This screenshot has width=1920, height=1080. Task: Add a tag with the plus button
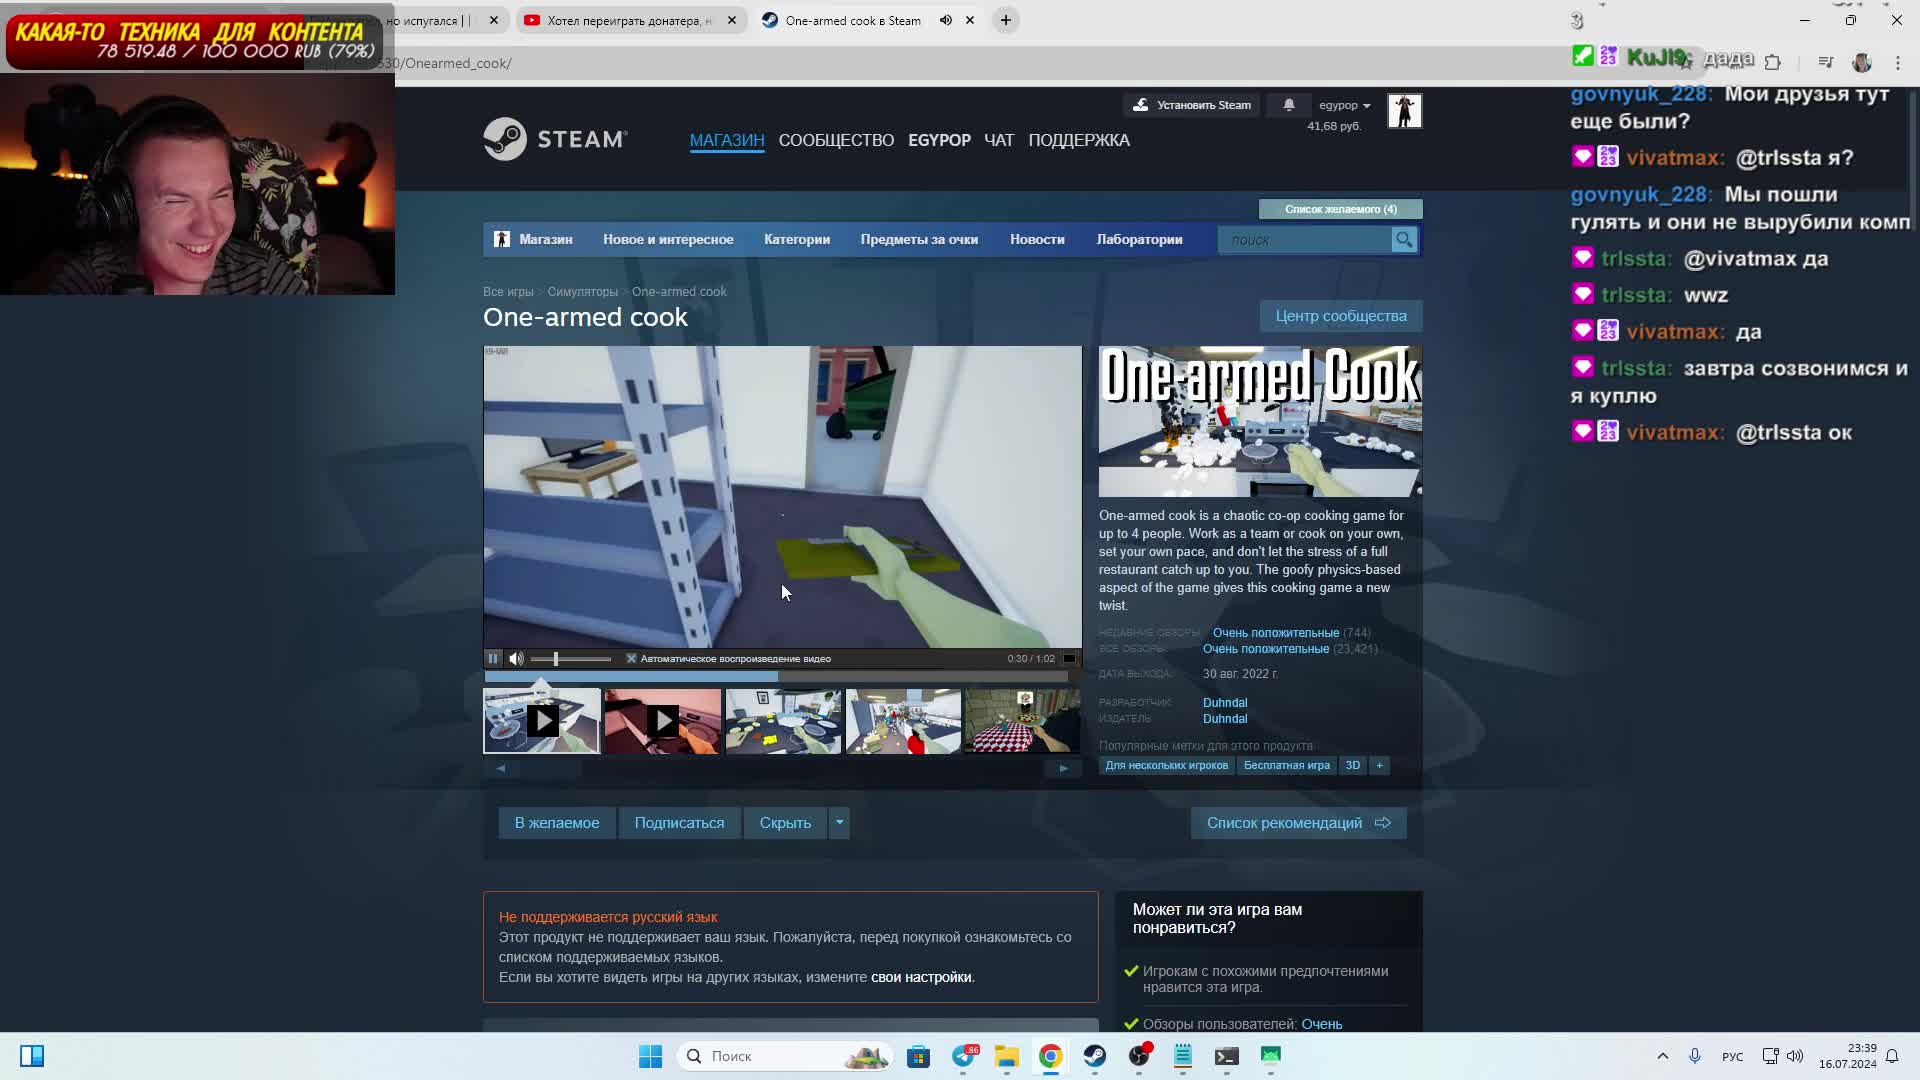pyautogui.click(x=1379, y=765)
